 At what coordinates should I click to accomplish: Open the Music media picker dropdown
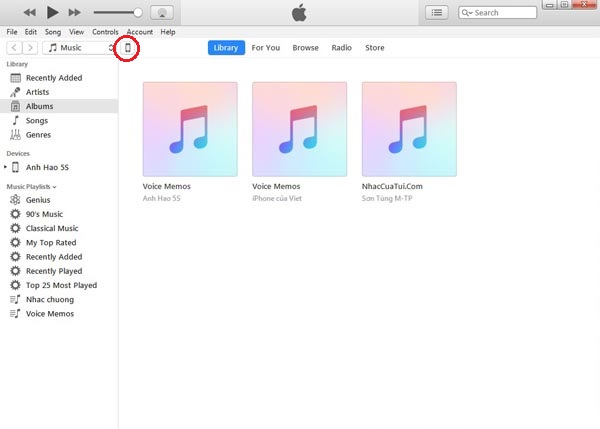tap(79, 48)
